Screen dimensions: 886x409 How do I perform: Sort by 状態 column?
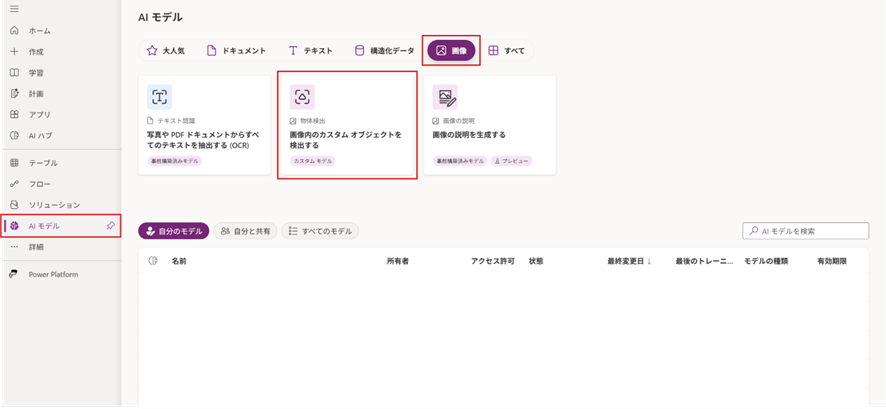click(x=536, y=262)
